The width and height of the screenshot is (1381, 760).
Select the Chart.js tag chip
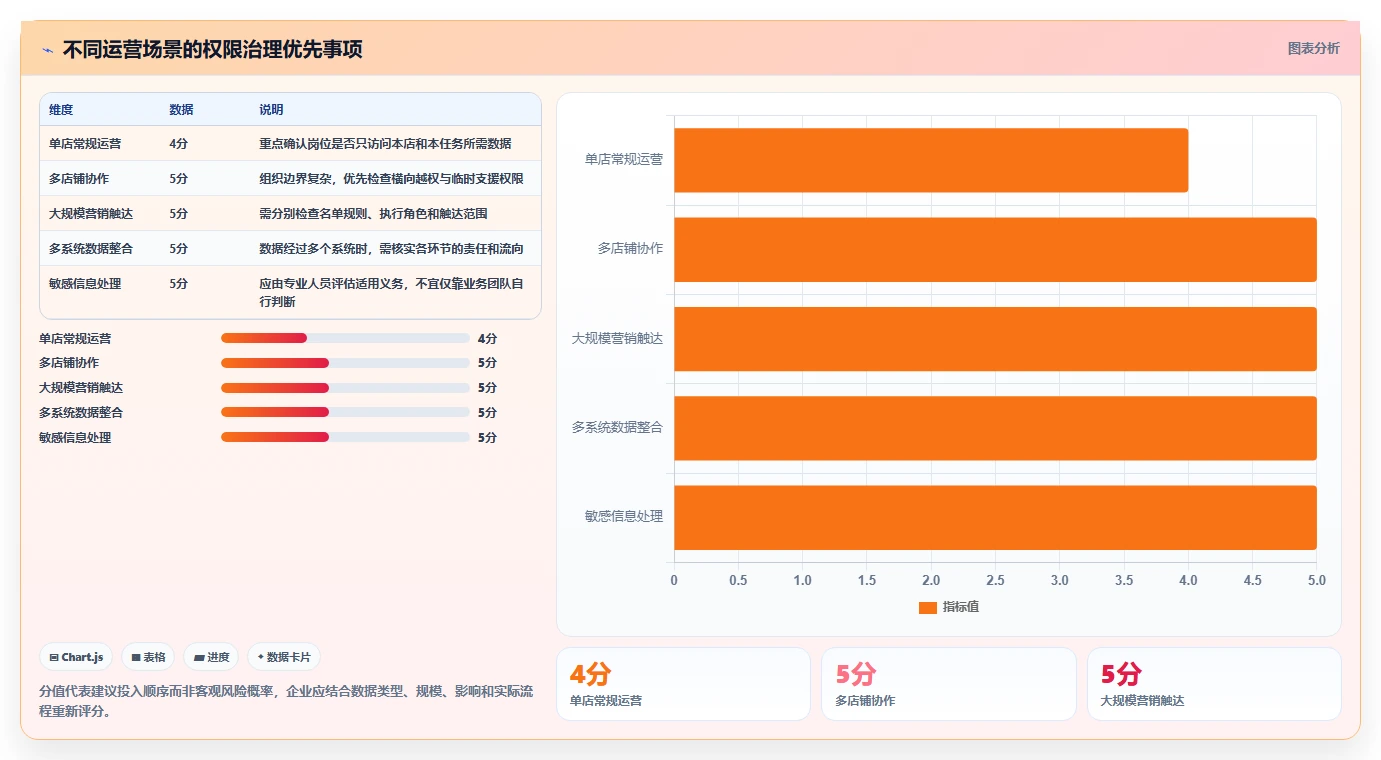coord(76,657)
